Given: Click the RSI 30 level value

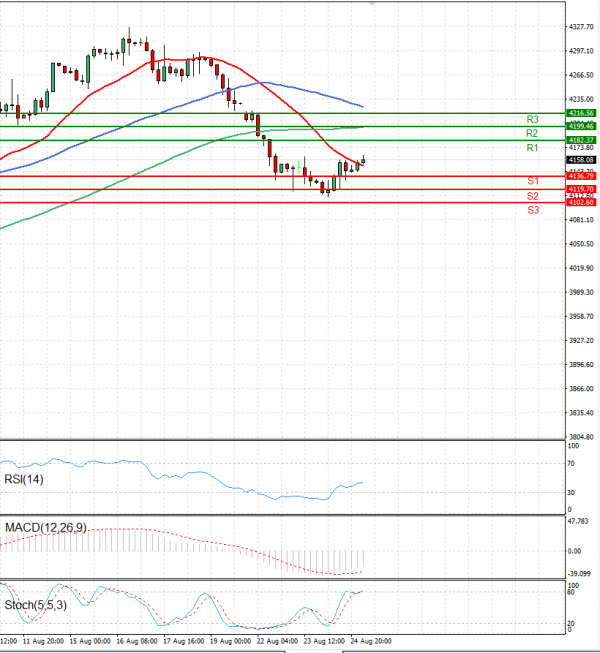Looking at the screenshot, I should click(x=571, y=492).
